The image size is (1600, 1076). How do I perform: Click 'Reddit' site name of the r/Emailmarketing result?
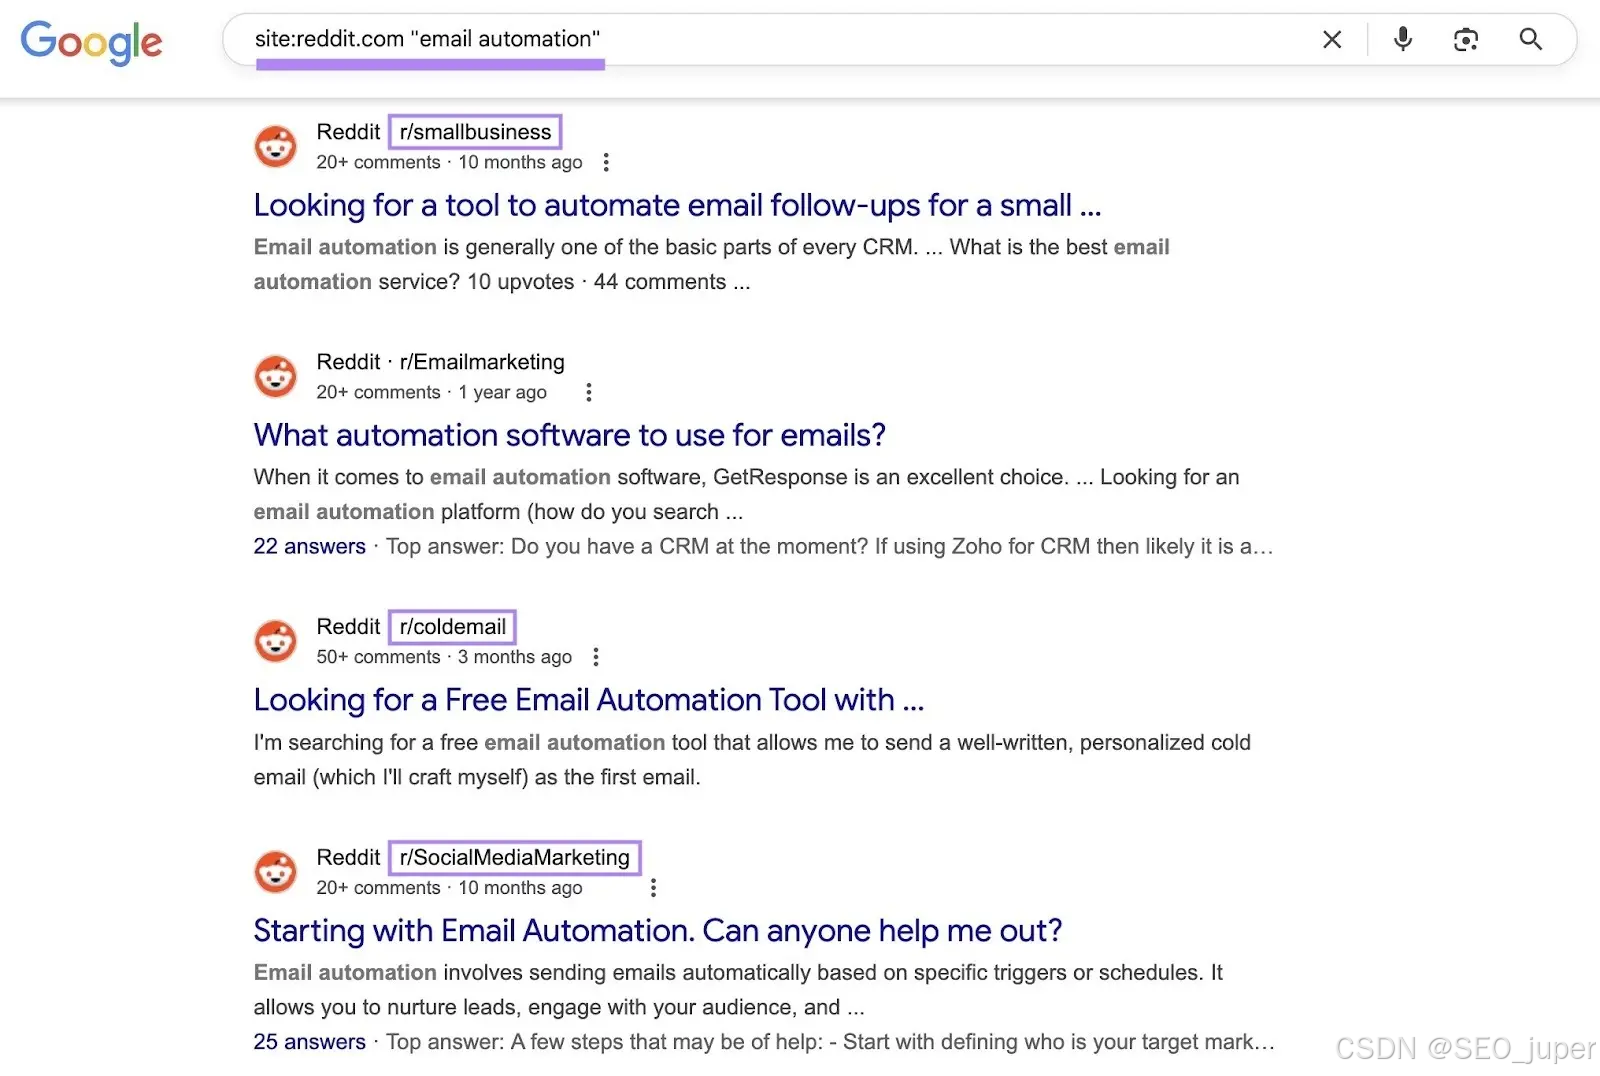348,362
